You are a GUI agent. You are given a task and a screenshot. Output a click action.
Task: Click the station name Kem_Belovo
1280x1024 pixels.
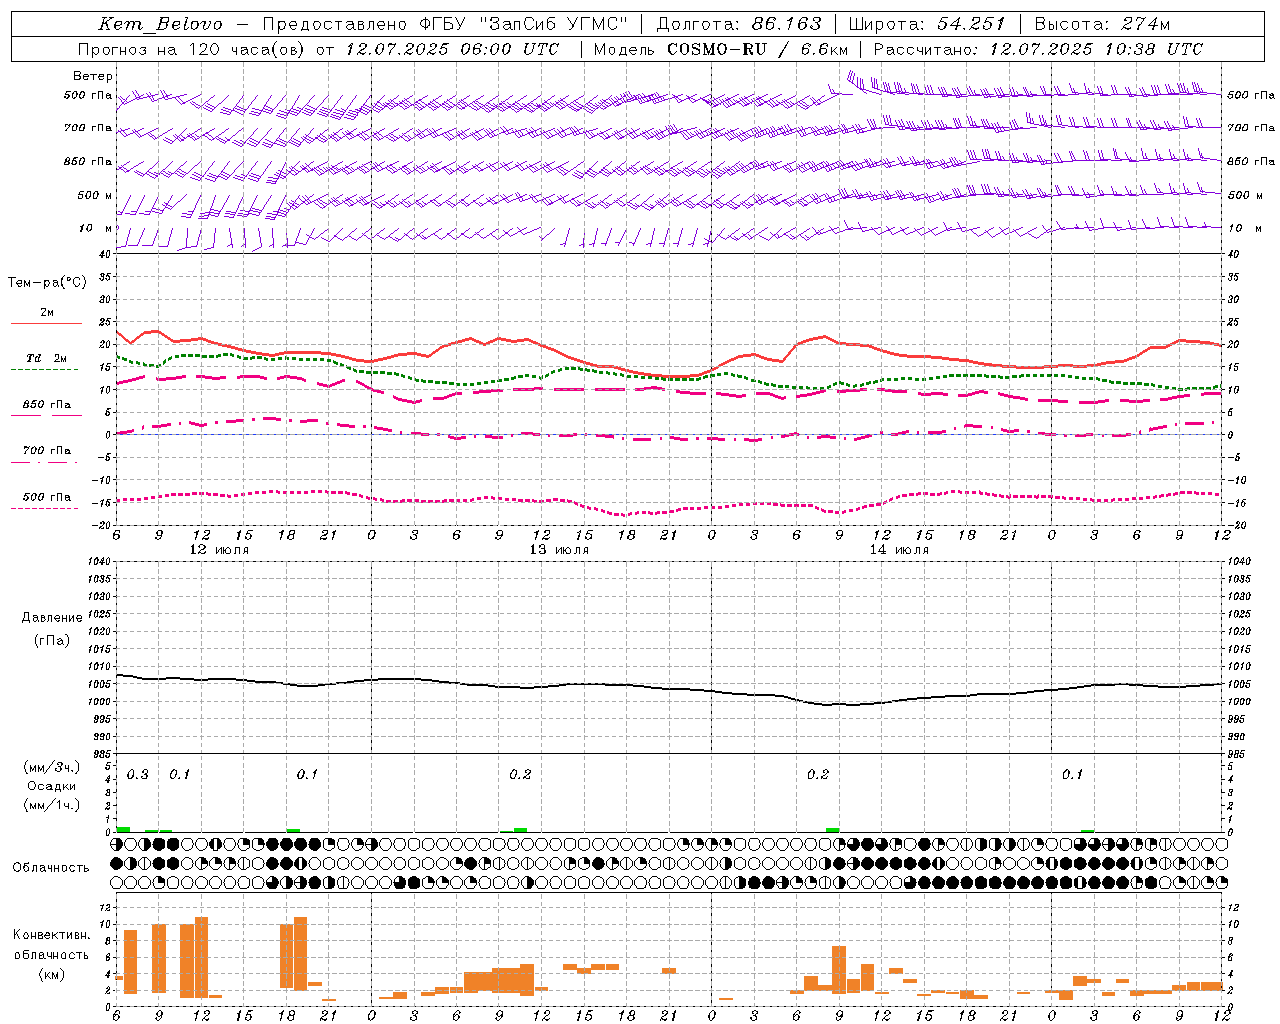(x=160, y=24)
